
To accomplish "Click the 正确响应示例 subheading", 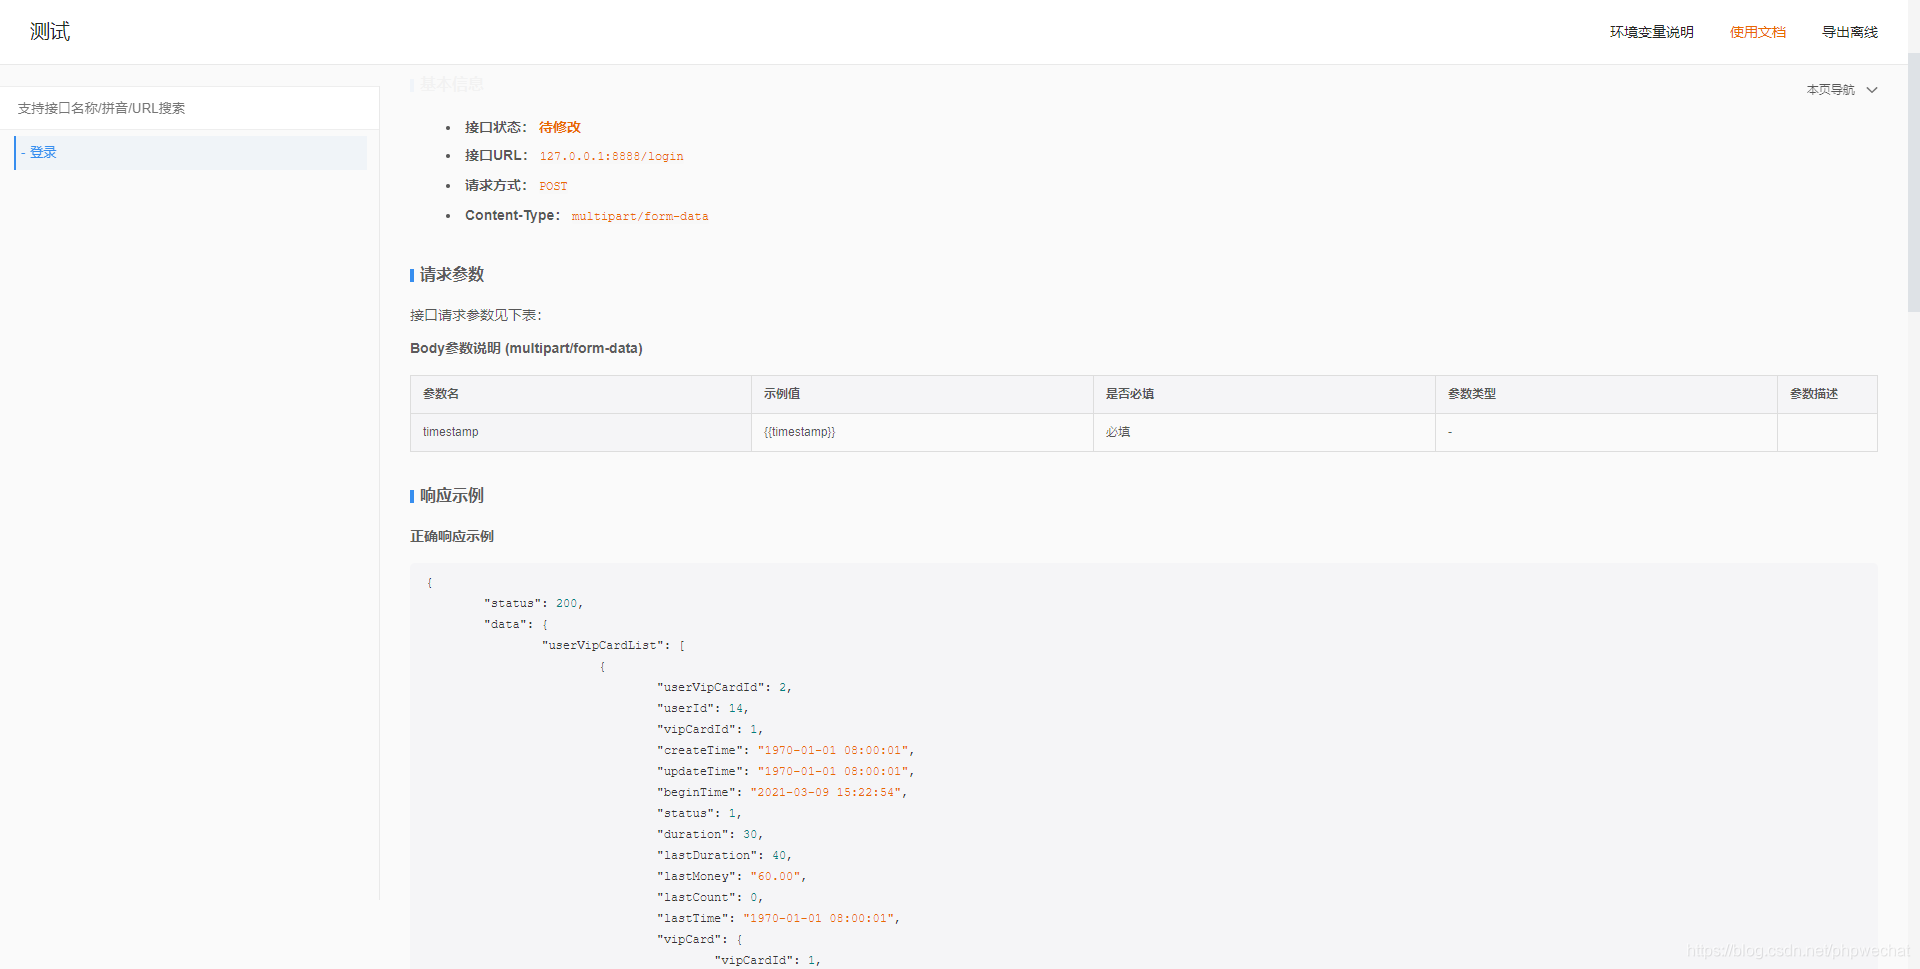I will tap(452, 536).
